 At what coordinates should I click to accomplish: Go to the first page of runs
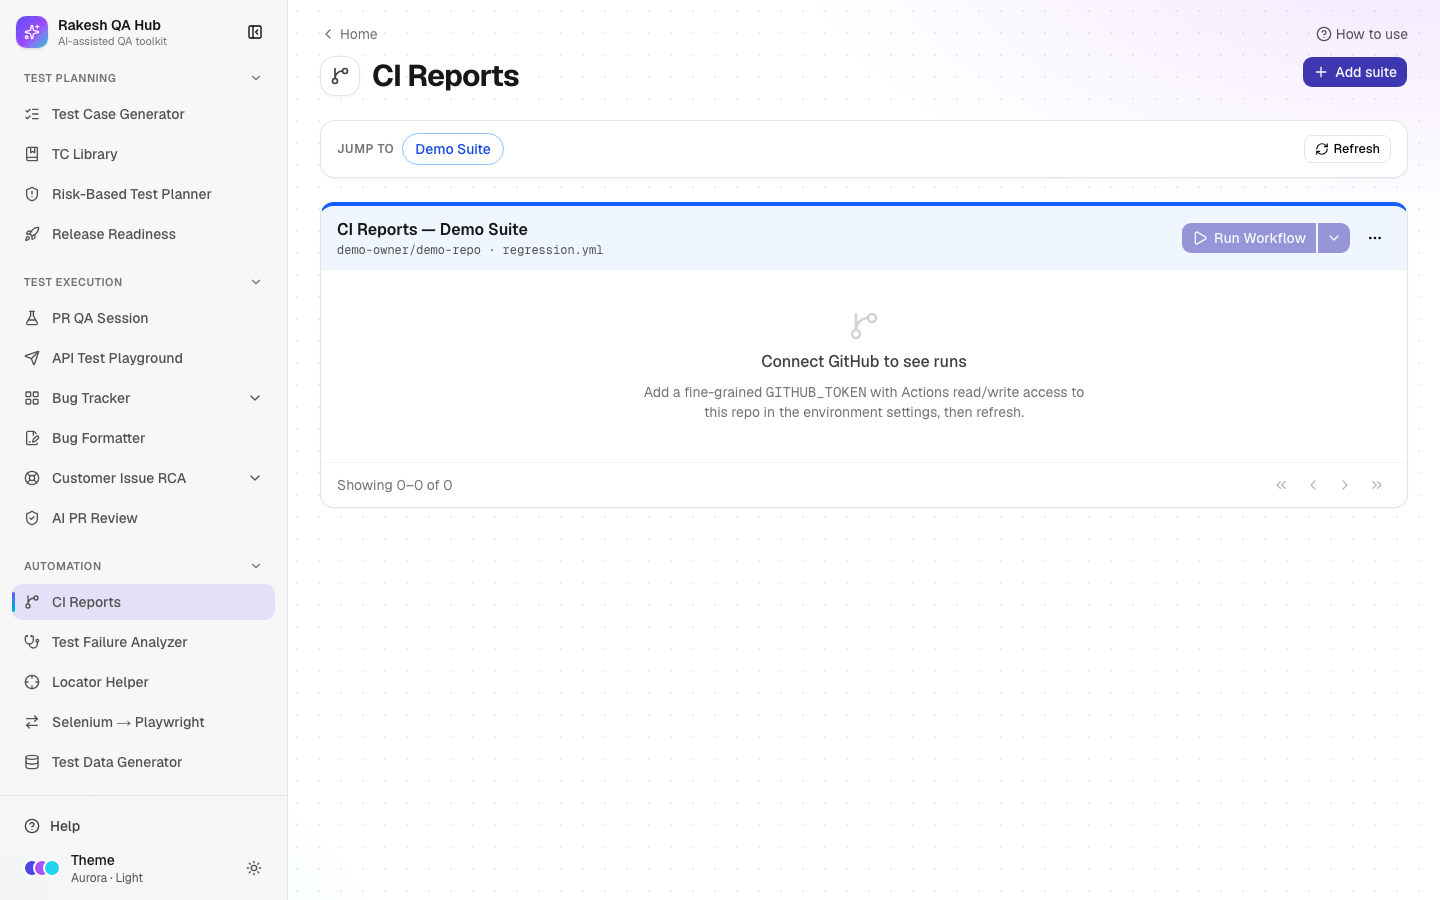click(1281, 485)
